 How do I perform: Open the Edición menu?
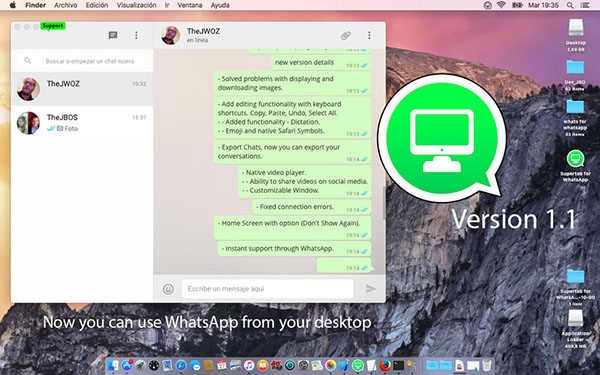click(97, 5)
